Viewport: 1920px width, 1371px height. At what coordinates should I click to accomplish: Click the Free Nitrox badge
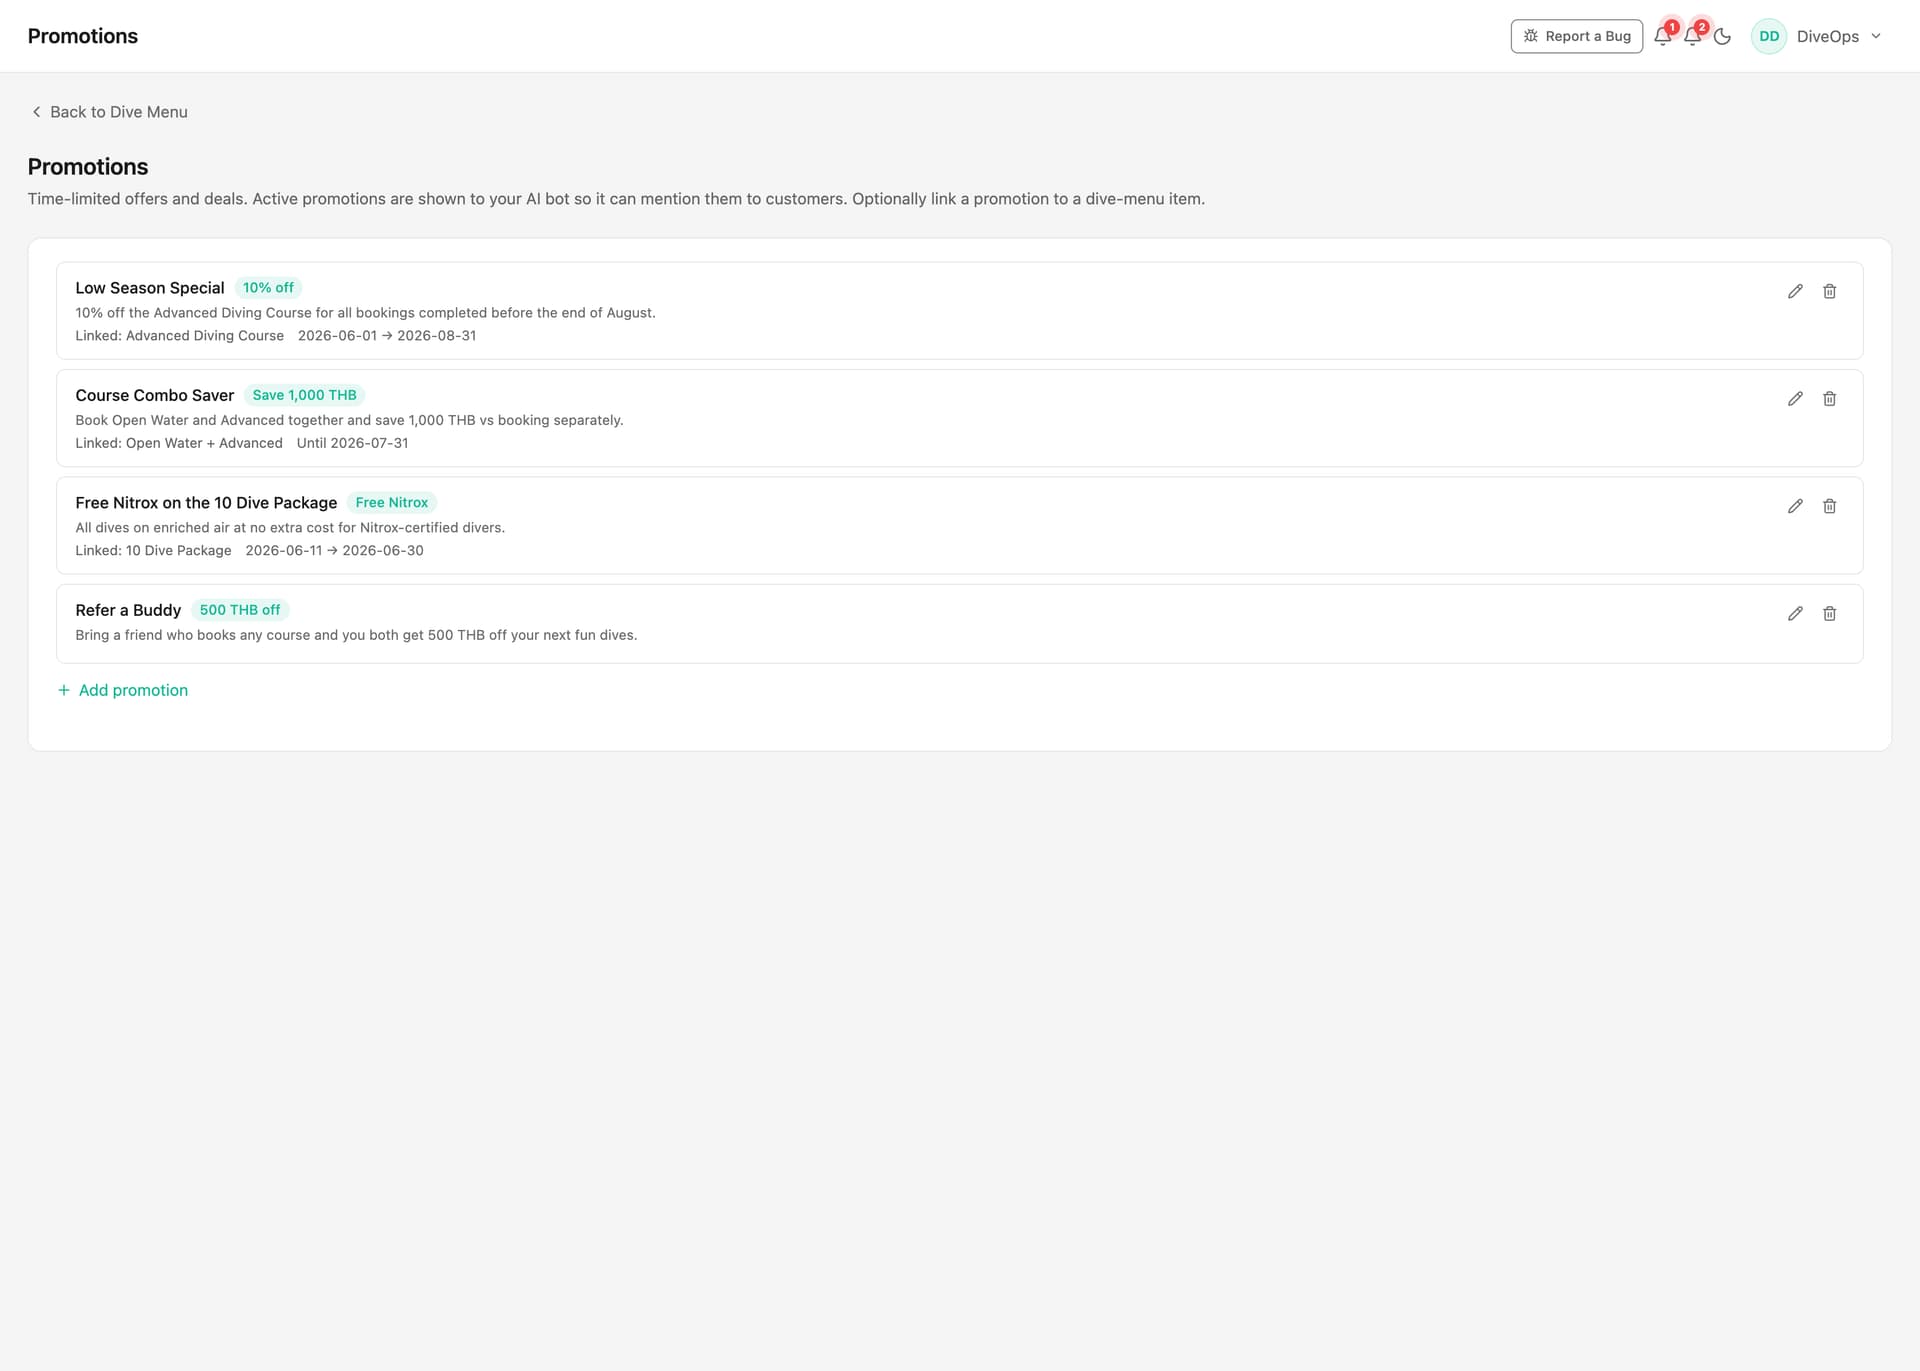[391, 503]
